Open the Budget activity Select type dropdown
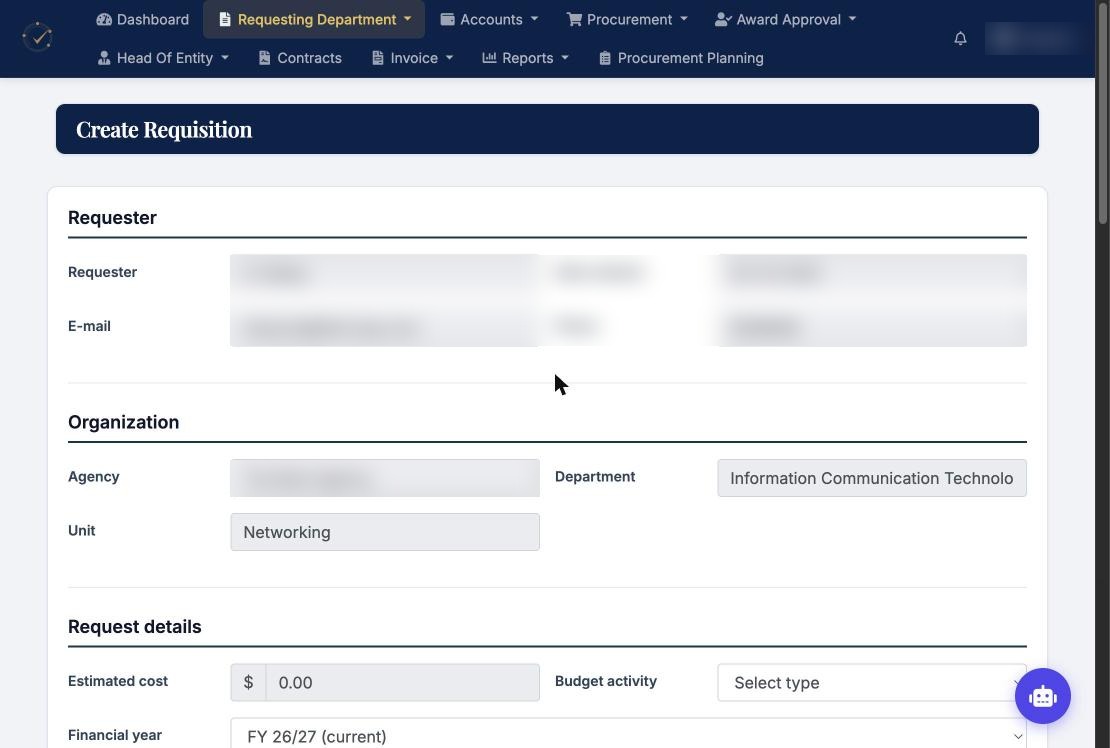 coord(871,682)
